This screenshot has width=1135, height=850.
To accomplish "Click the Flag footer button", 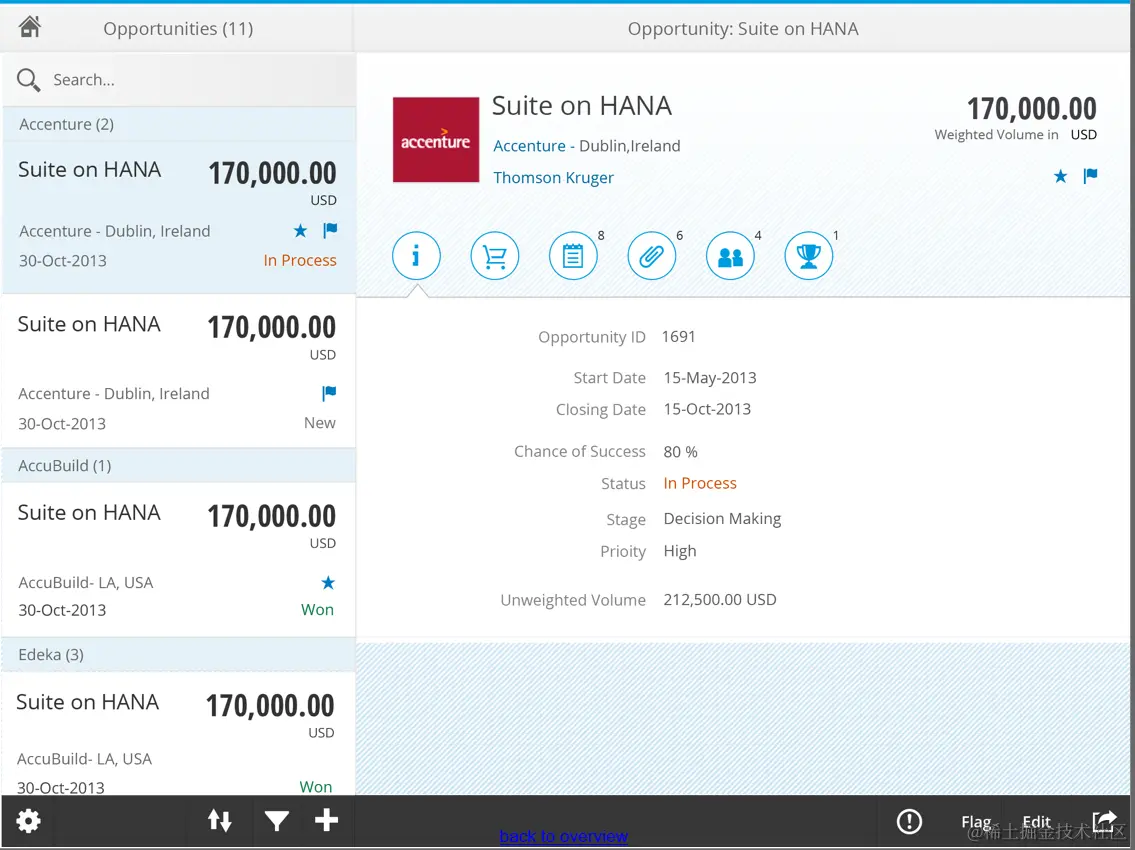I will pos(976,822).
